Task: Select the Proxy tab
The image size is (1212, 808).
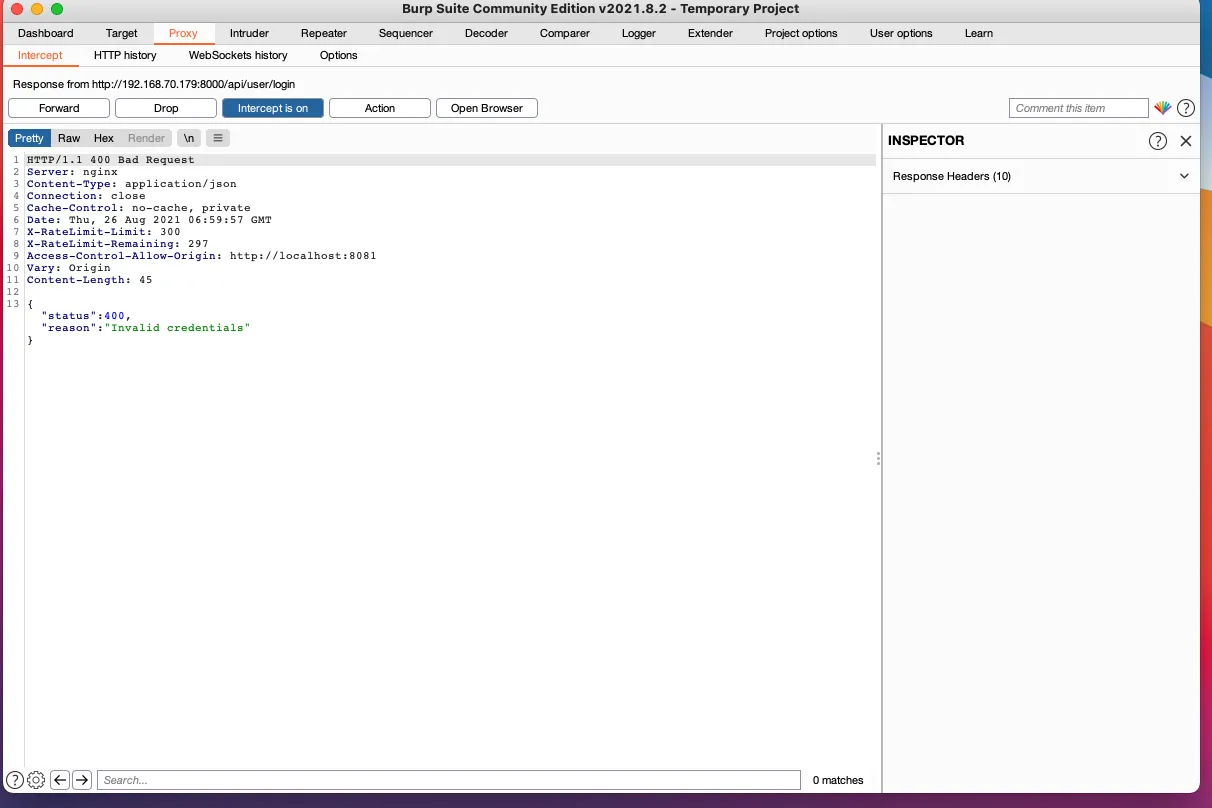Action: click(183, 33)
